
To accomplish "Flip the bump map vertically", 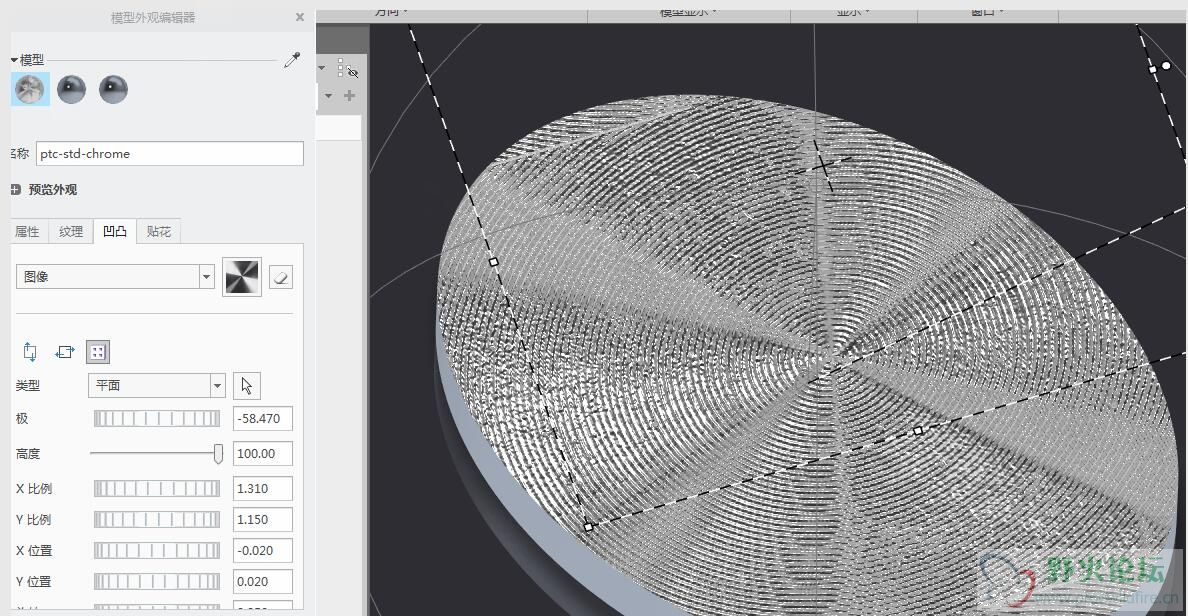I will pos(30,352).
